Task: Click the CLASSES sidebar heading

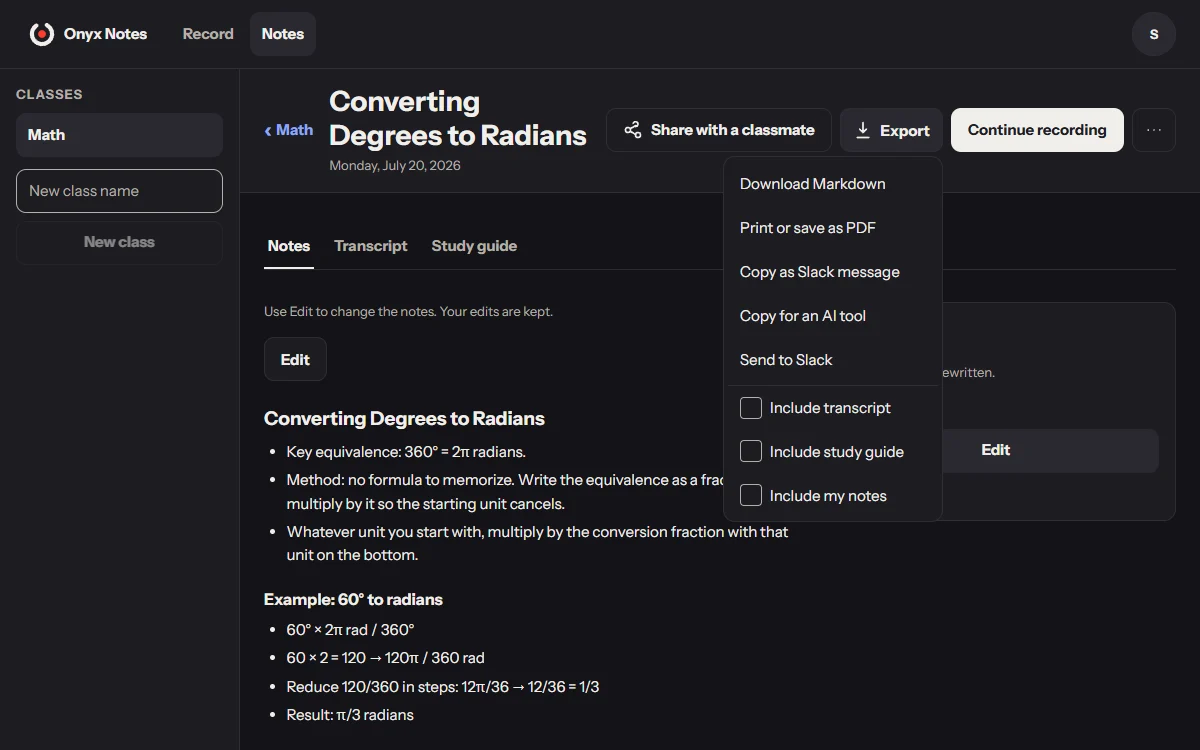Action: 49,94
